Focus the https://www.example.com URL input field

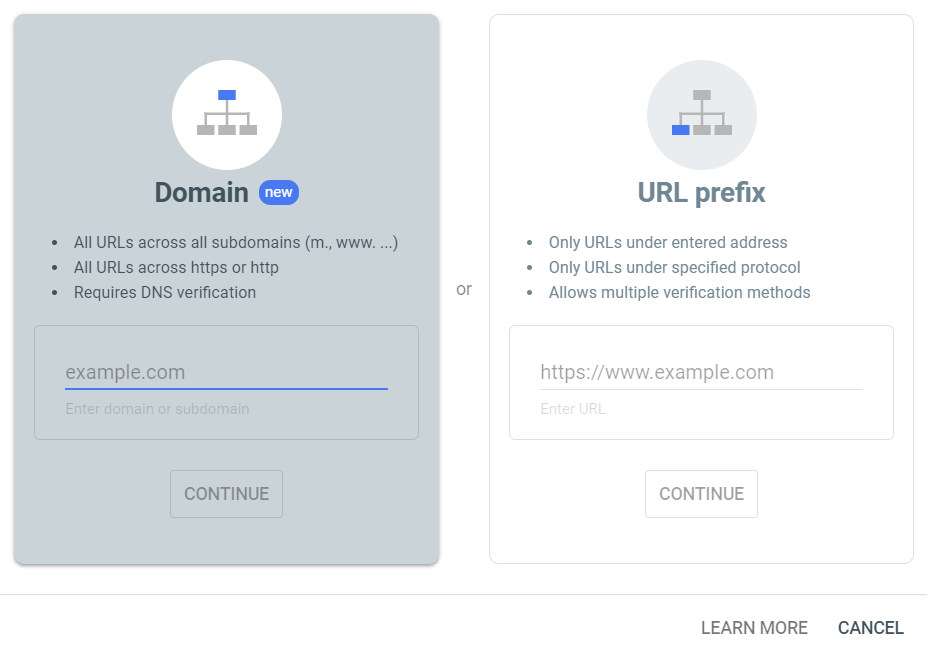coord(701,372)
